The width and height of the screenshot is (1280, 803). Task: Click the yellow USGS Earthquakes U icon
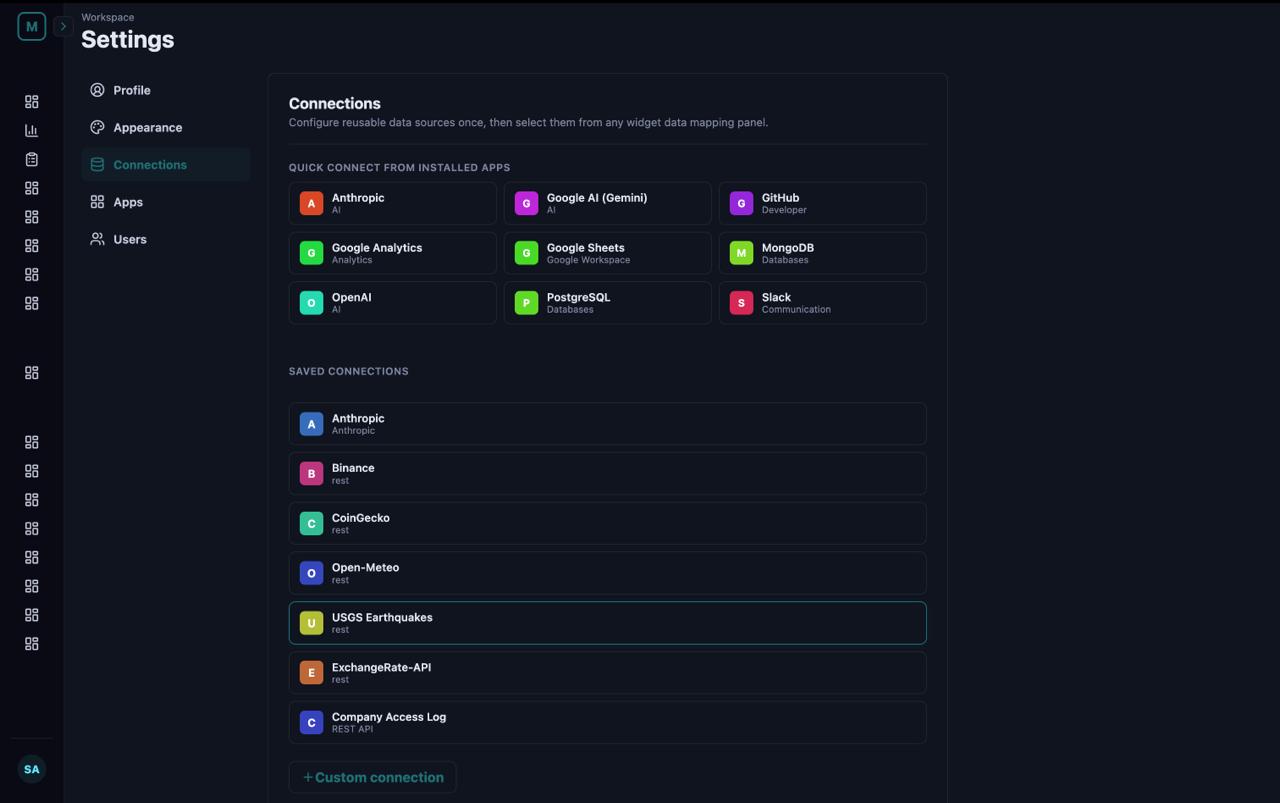[x=311, y=623]
